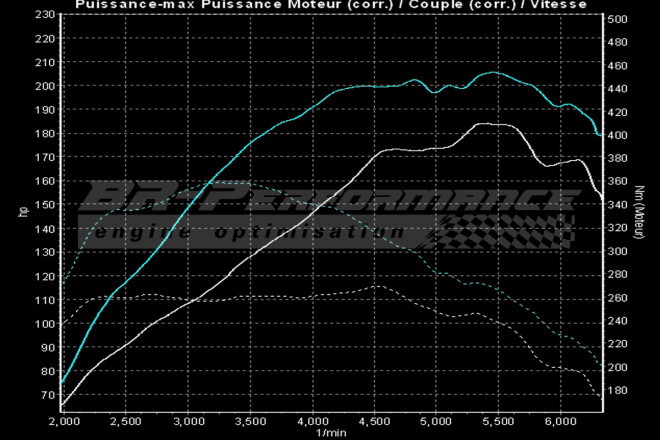Image resolution: width=660 pixels, height=440 pixels.
Task: Select the 6,000 rpm x-axis tick label
Action: pyautogui.click(x=559, y=422)
